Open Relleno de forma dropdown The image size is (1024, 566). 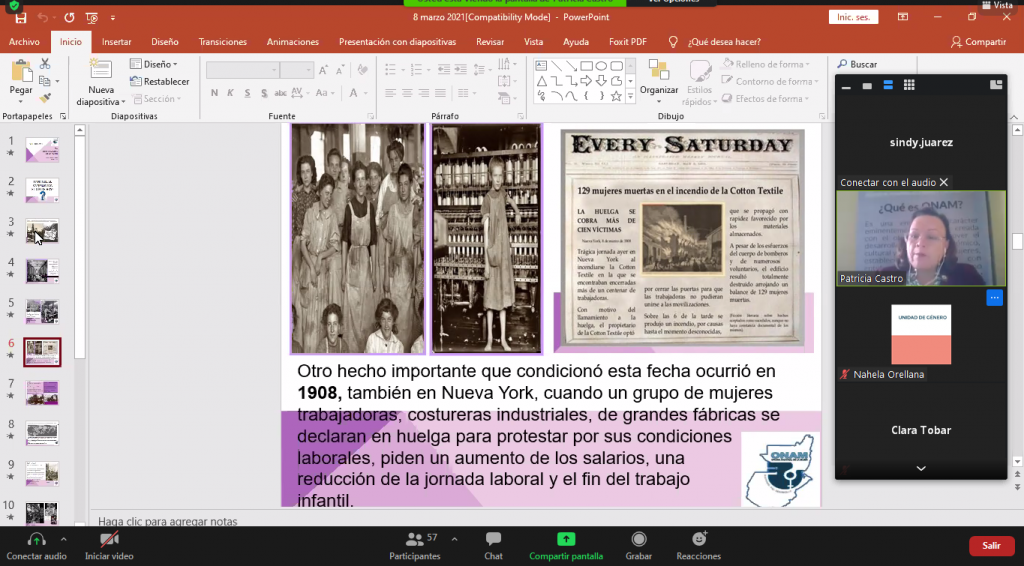point(766,64)
